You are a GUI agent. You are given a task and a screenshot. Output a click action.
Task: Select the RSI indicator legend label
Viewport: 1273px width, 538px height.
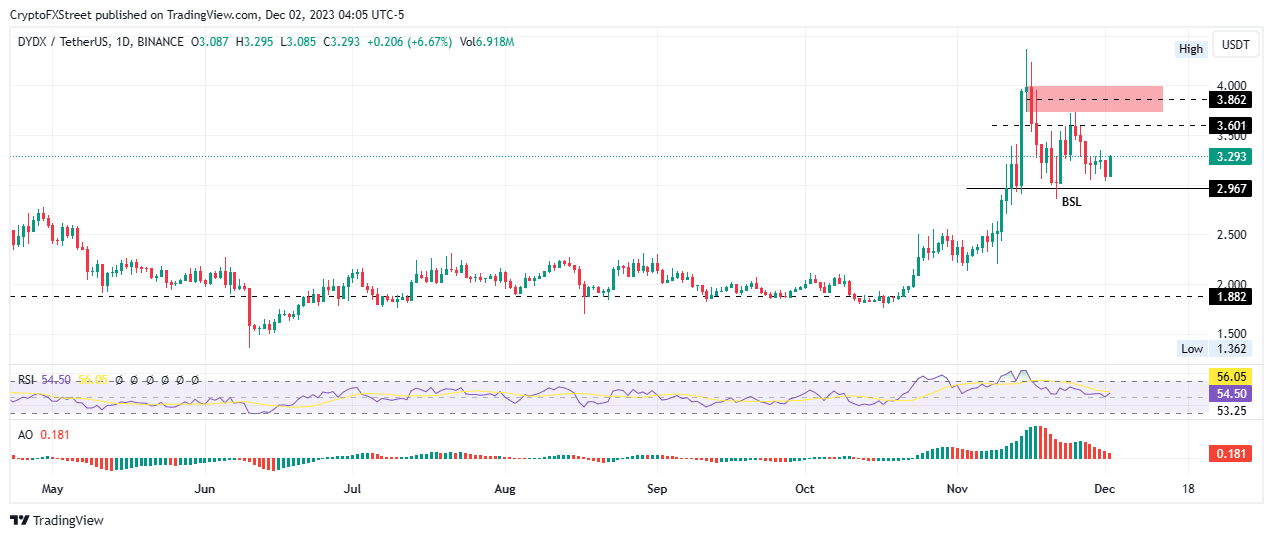click(x=25, y=380)
